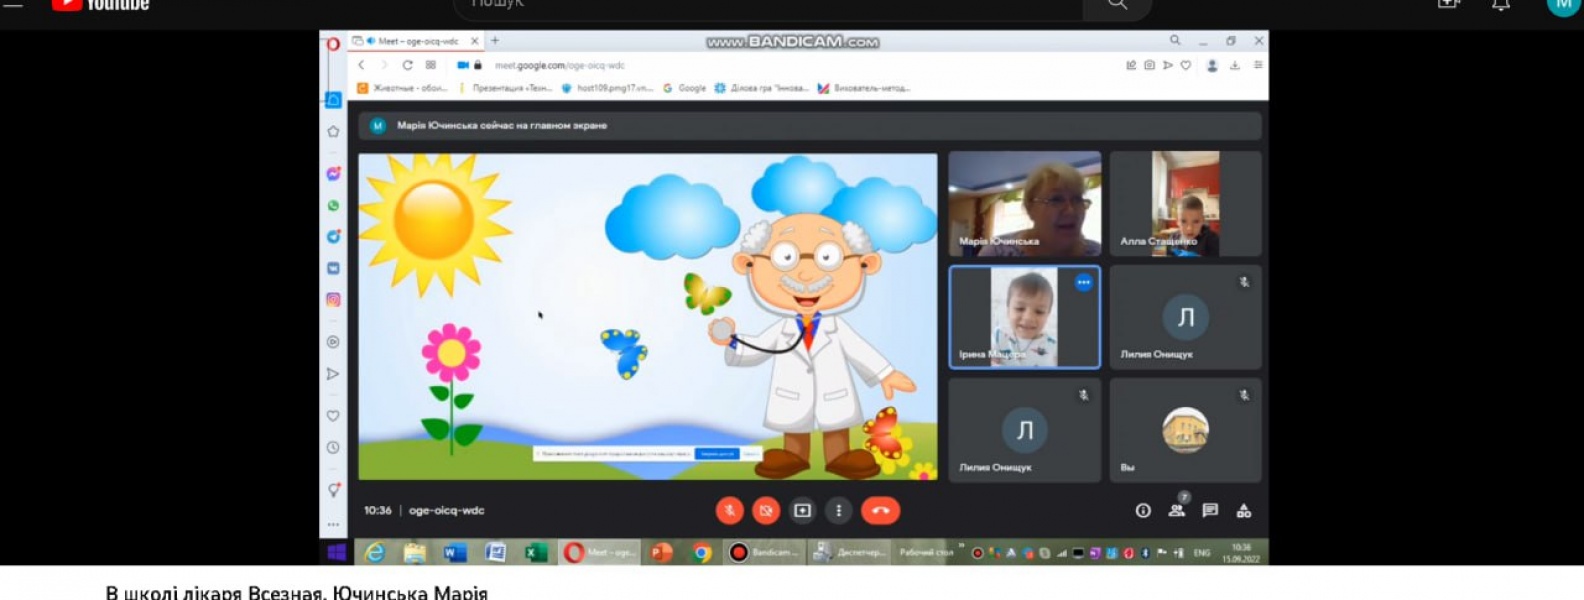This screenshot has height=600, width=1584.
Task: Open meeting details info icon
Action: coord(1143,511)
